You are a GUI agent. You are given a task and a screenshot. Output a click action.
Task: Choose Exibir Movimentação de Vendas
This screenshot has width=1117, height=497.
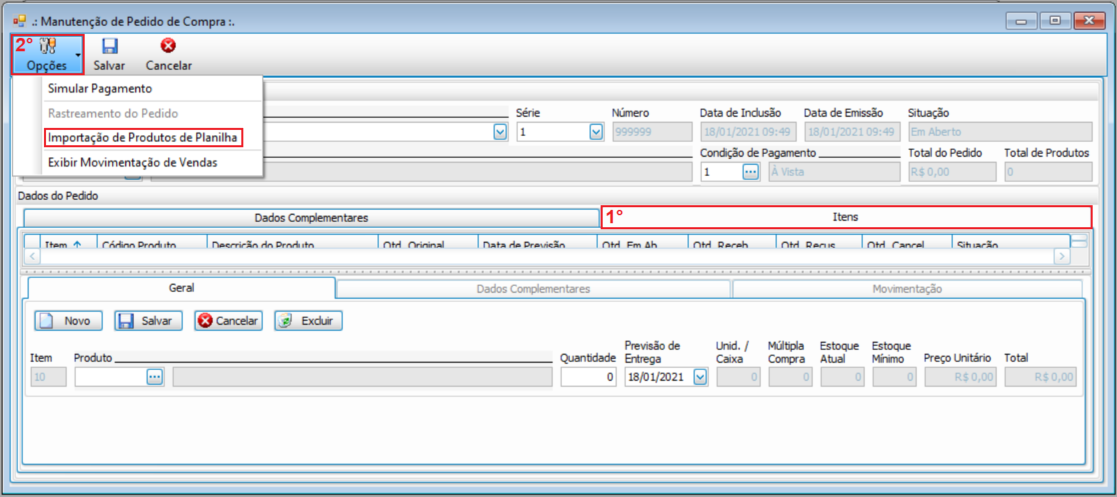coord(133,162)
